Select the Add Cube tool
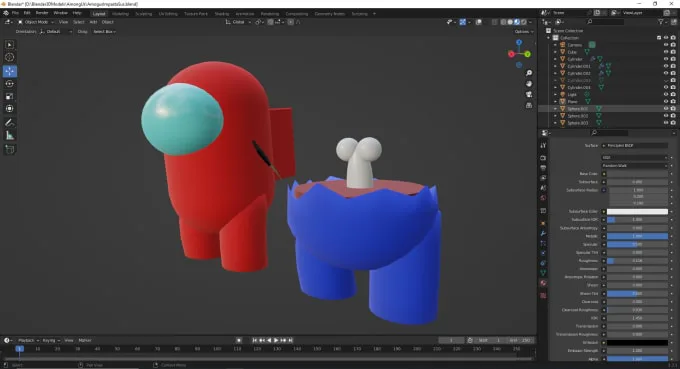The width and height of the screenshot is (680, 369). pyautogui.click(x=10, y=150)
